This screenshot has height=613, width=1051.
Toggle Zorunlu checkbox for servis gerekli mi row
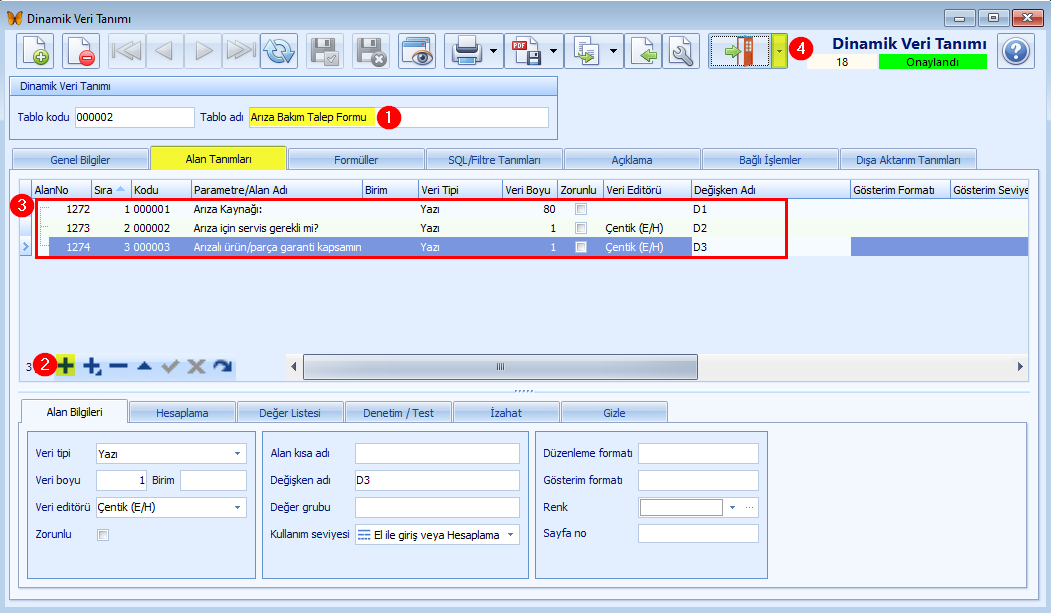(x=581, y=228)
